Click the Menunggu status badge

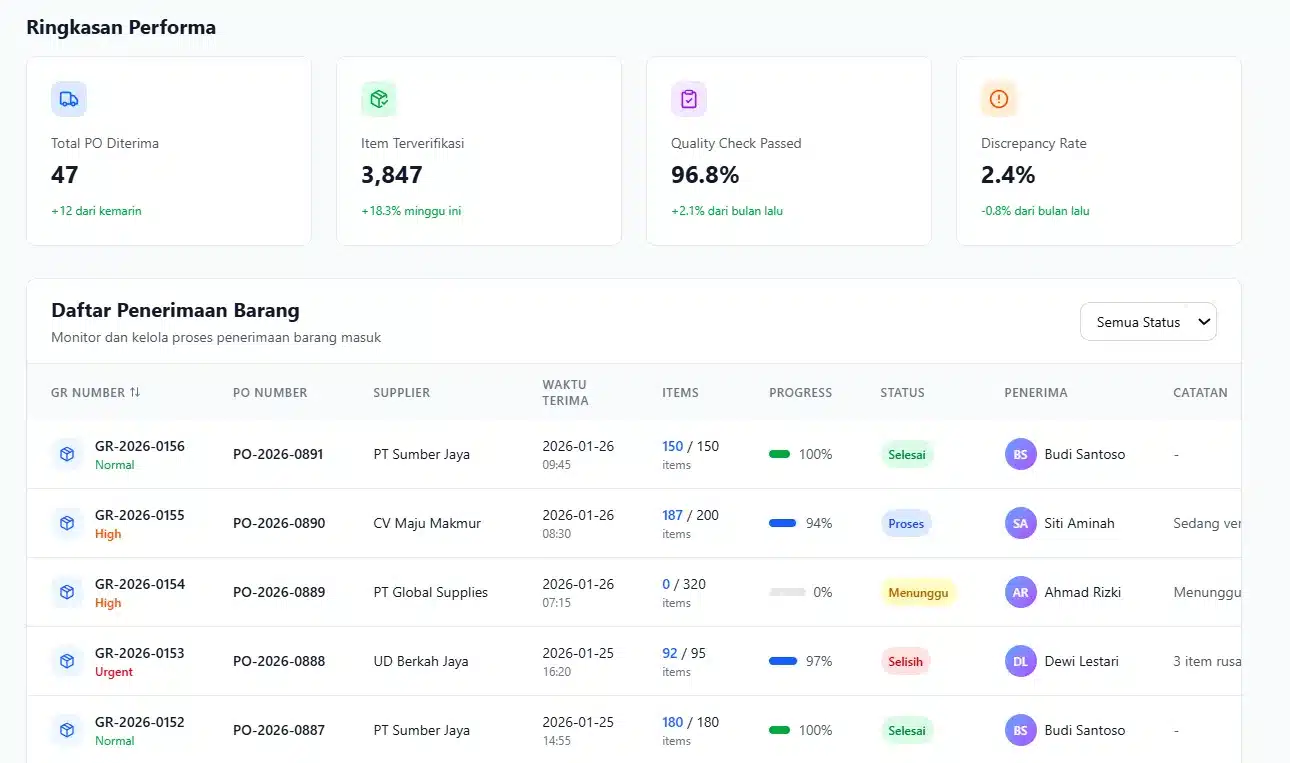coord(917,592)
